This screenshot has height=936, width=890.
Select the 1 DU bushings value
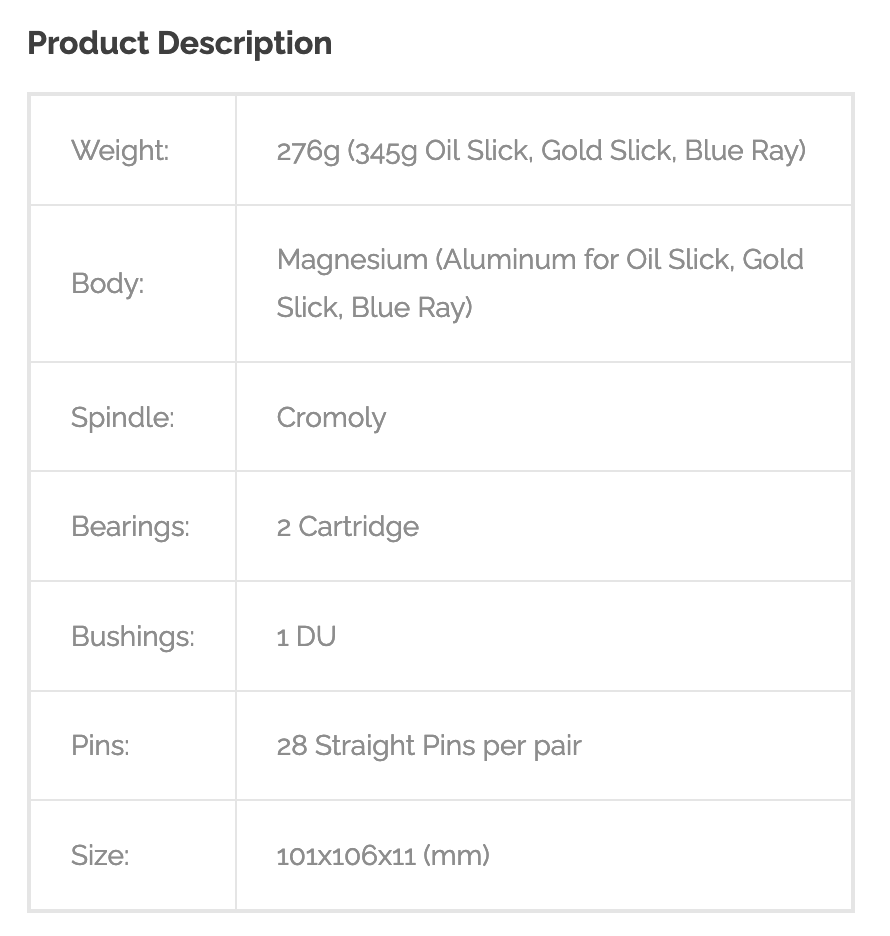[x=306, y=636]
